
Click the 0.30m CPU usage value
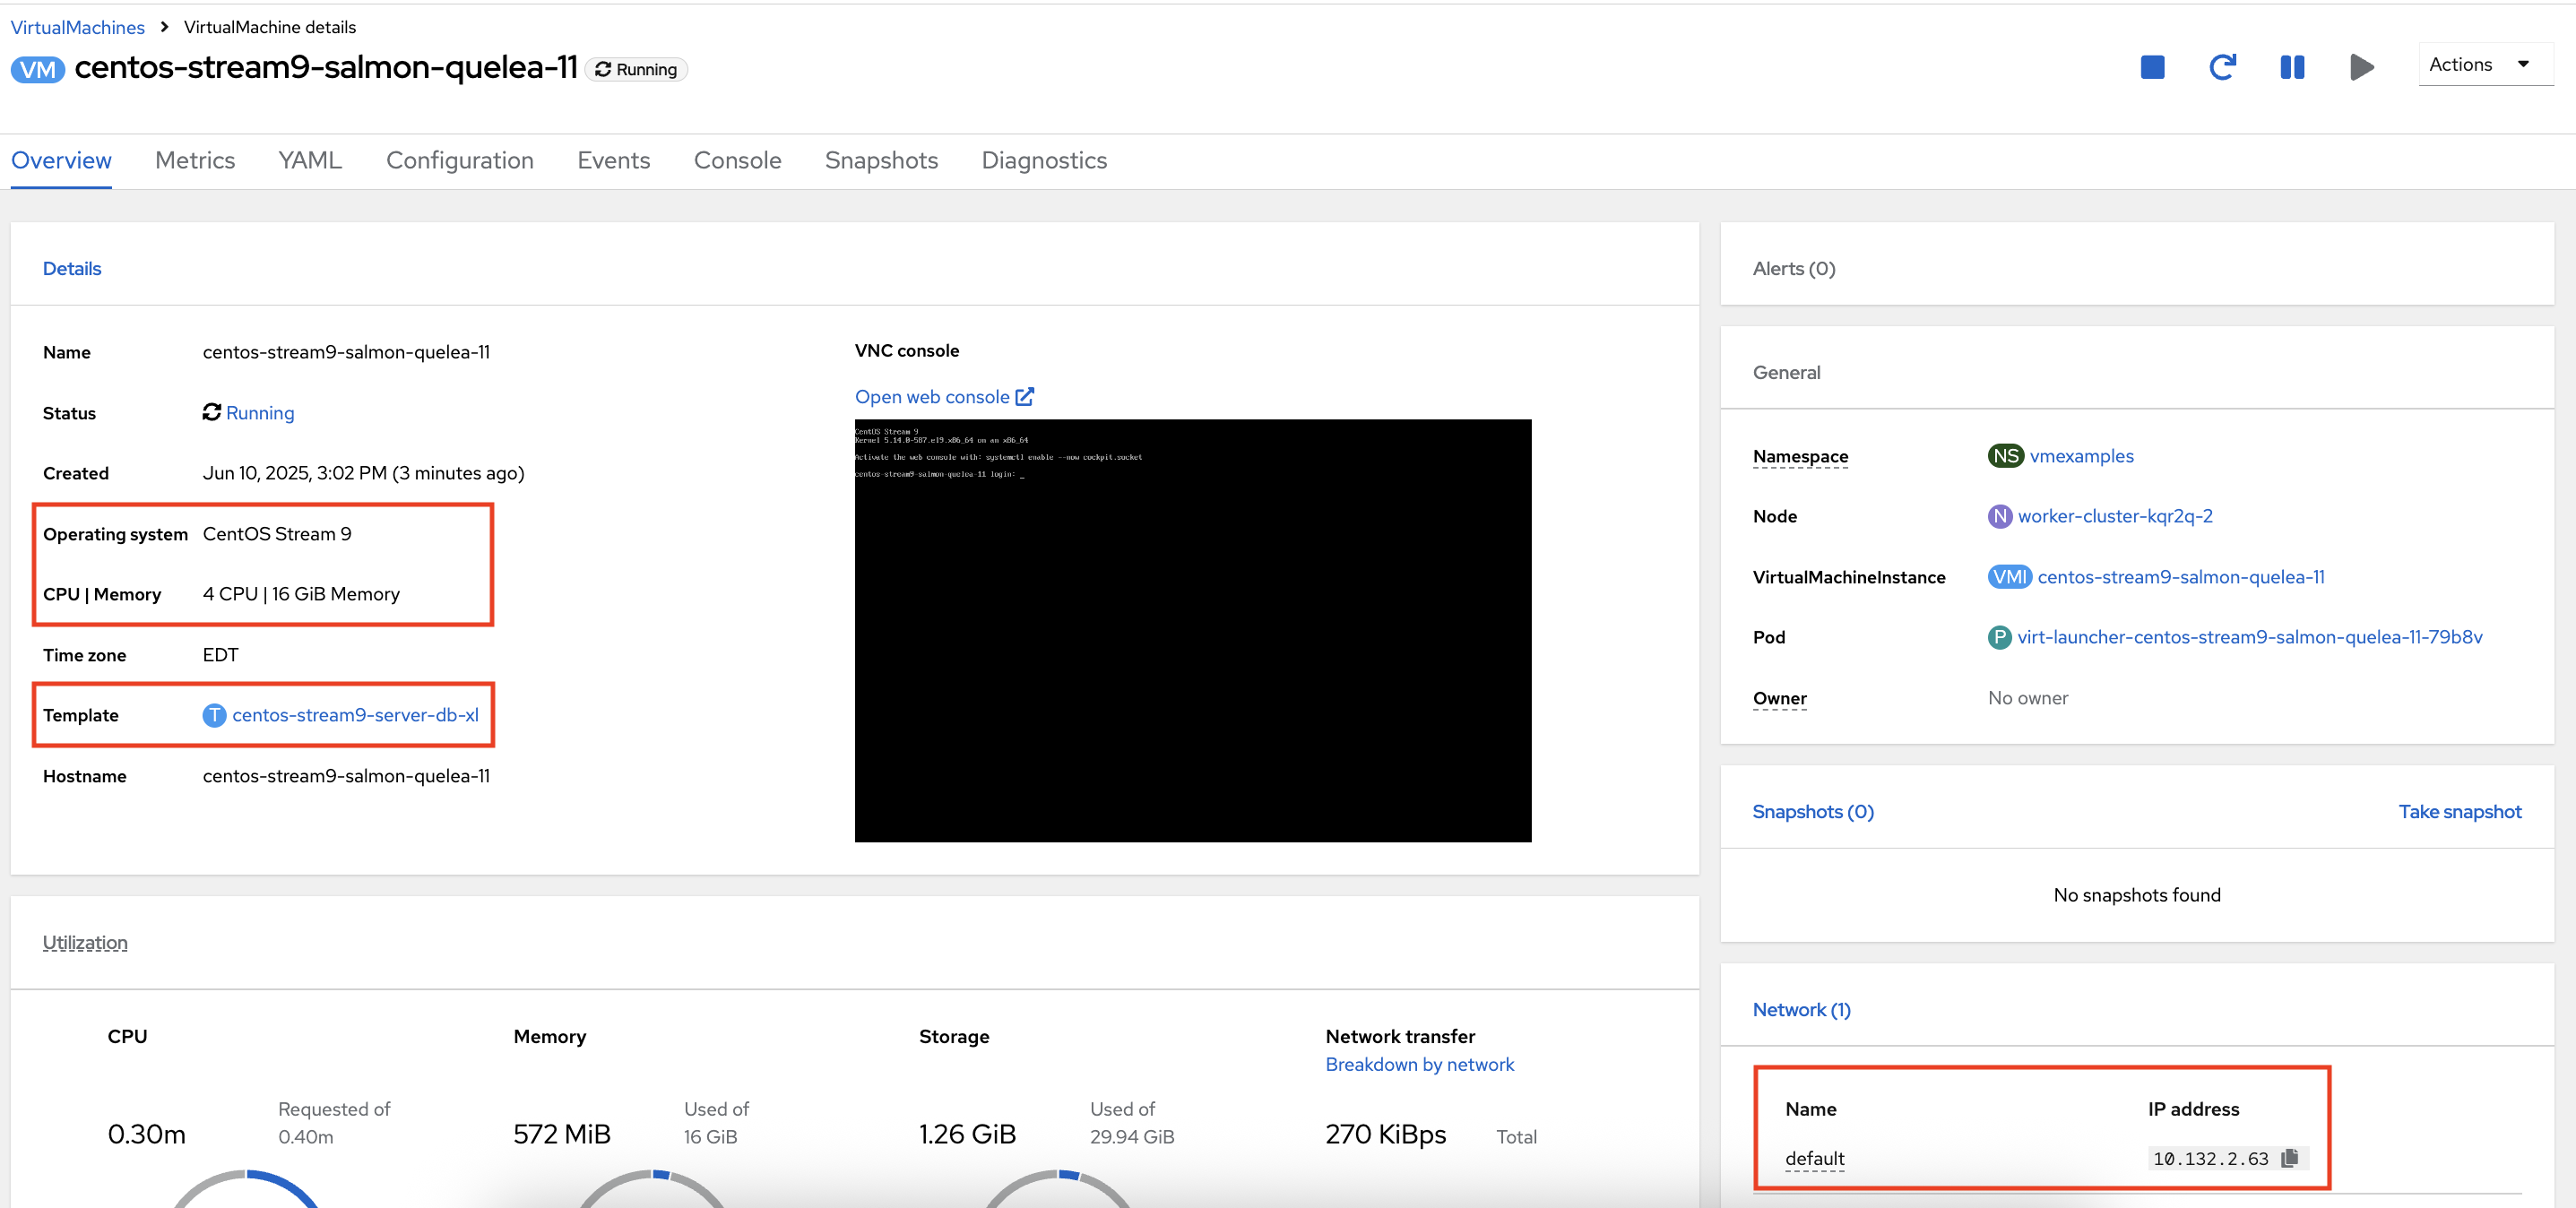tap(147, 1134)
